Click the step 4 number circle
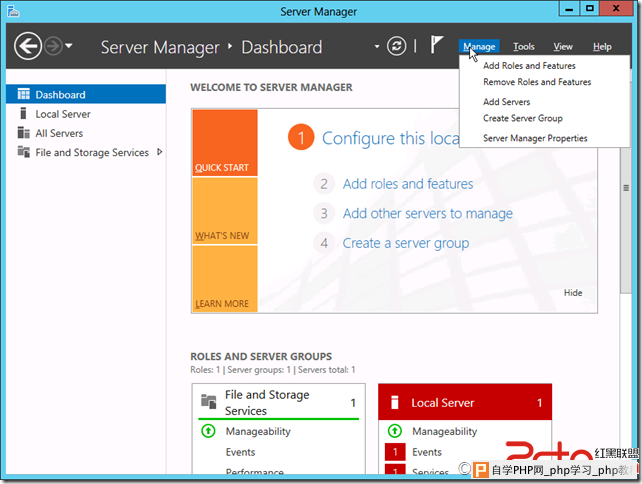Viewport: 642px width, 484px height. 324,243
